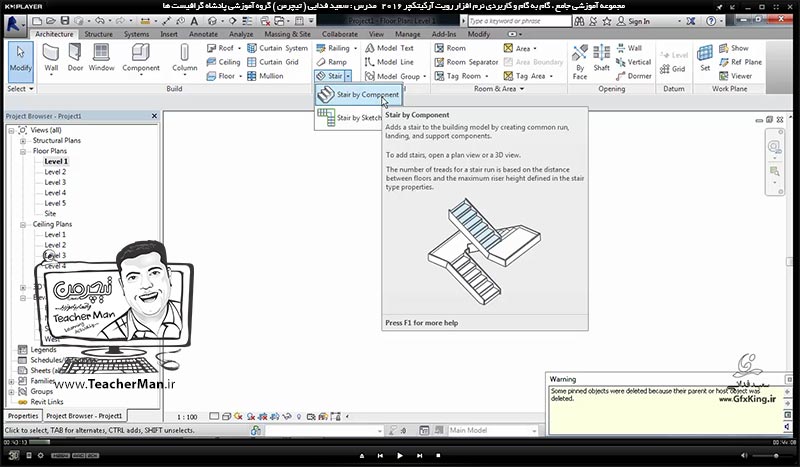Click the Grid datum tool
Screen dimensions: 800x467
click(672, 69)
